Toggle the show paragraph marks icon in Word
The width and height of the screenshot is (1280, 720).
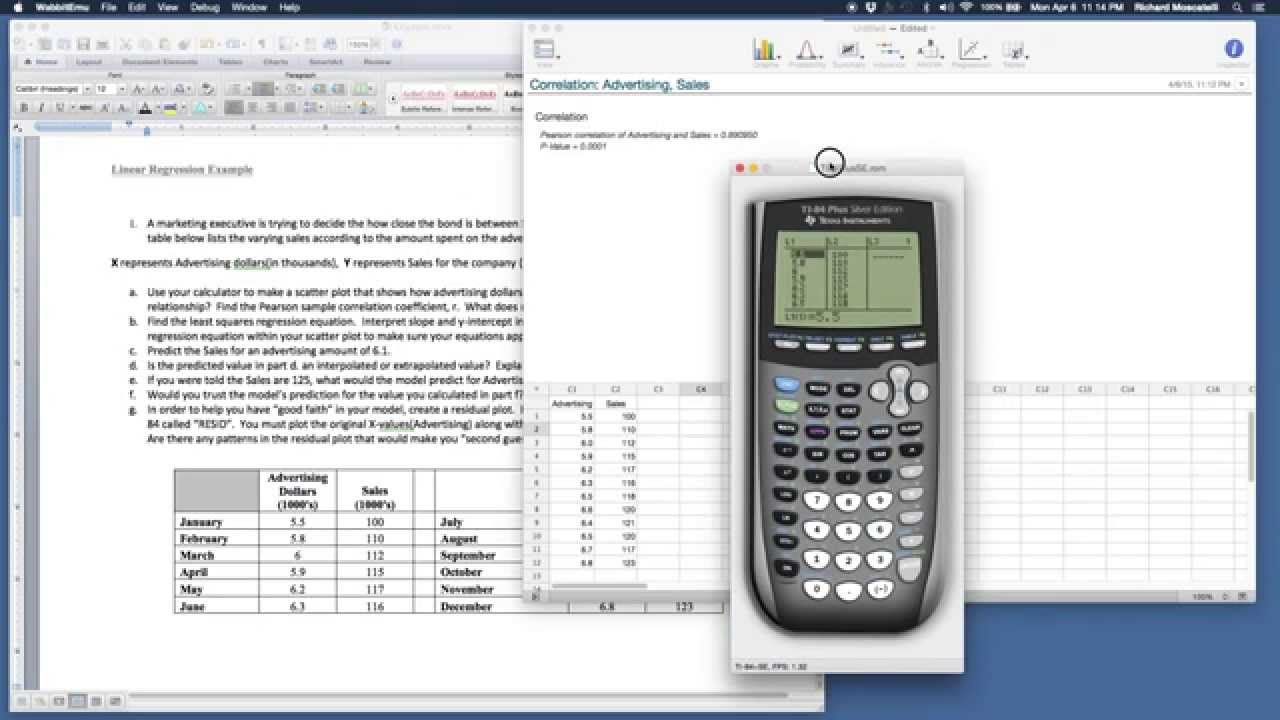[262, 45]
